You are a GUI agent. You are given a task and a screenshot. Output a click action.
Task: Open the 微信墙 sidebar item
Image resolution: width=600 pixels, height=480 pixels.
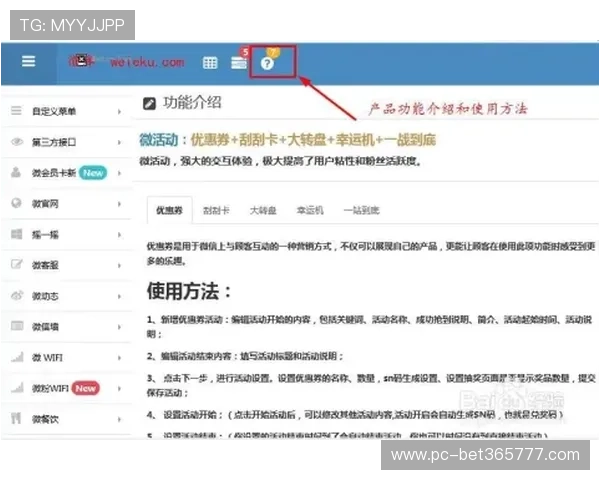click(67, 327)
